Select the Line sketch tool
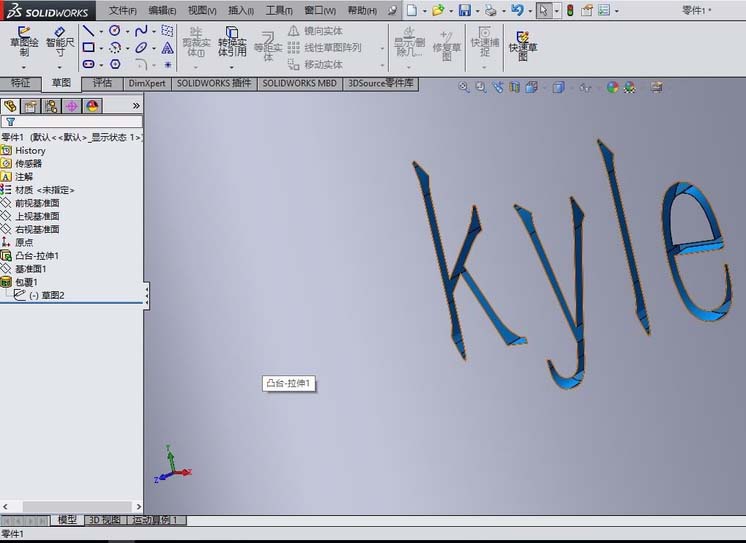 click(x=88, y=31)
